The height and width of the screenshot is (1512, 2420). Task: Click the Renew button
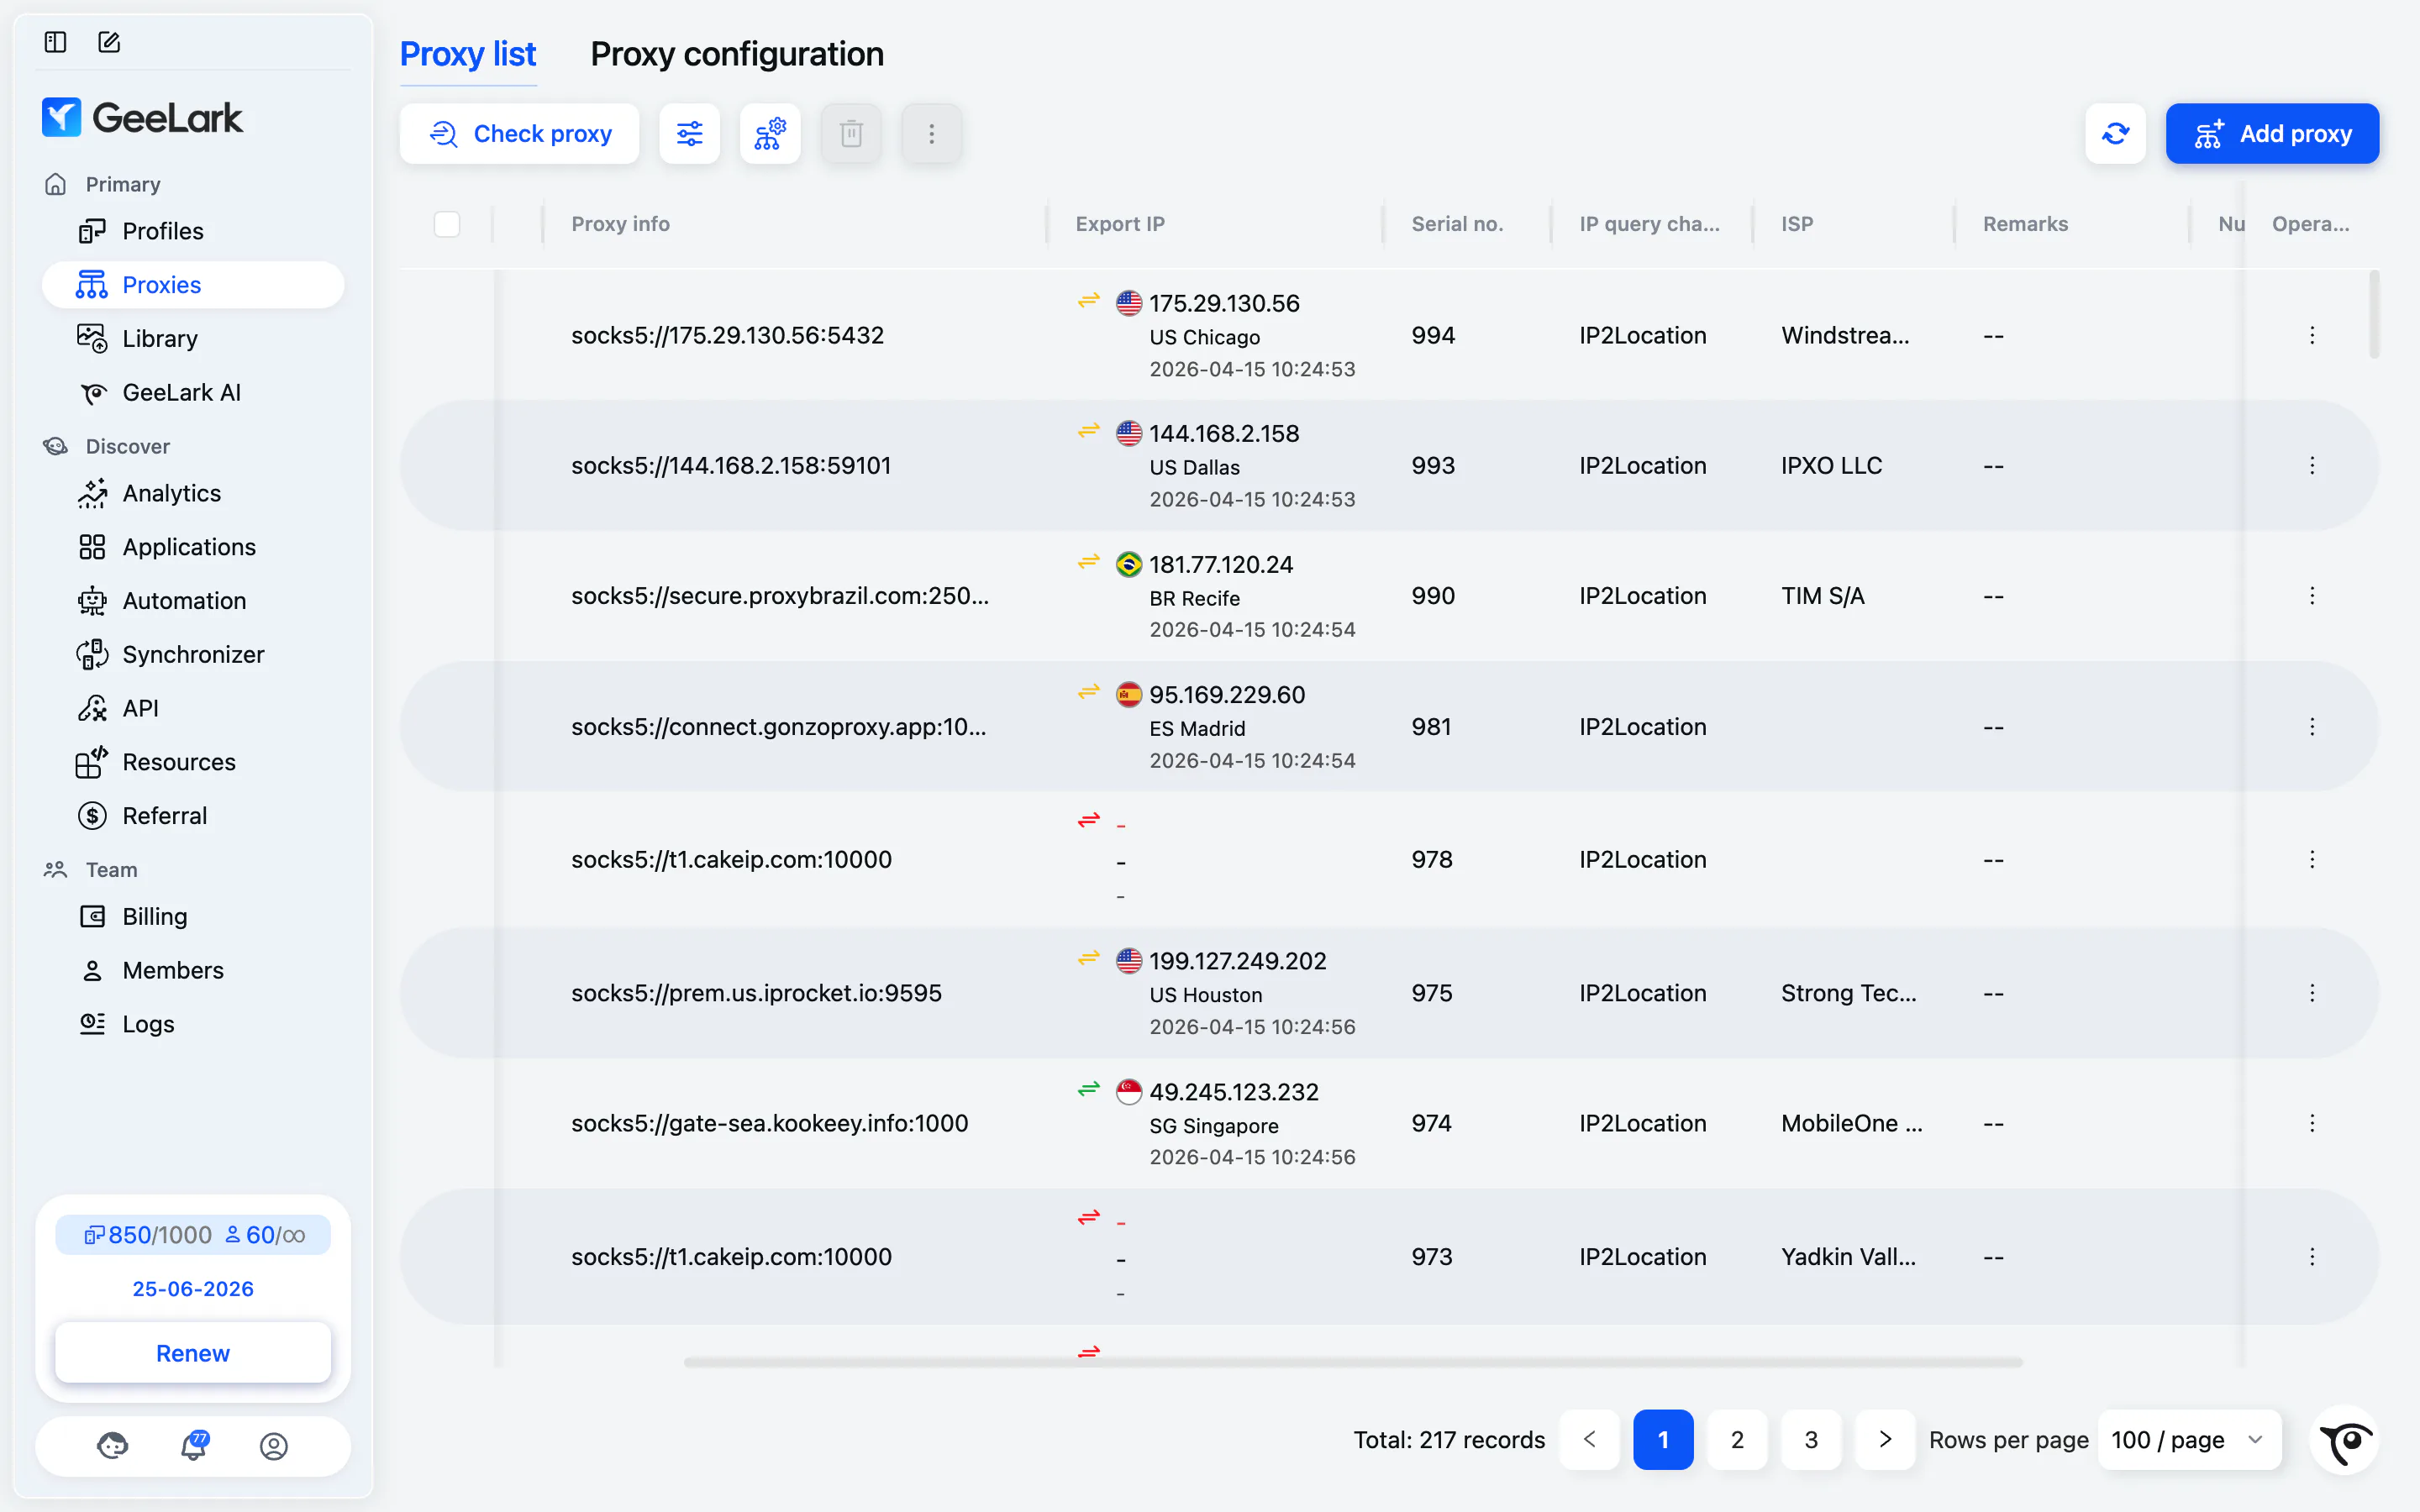point(193,1353)
